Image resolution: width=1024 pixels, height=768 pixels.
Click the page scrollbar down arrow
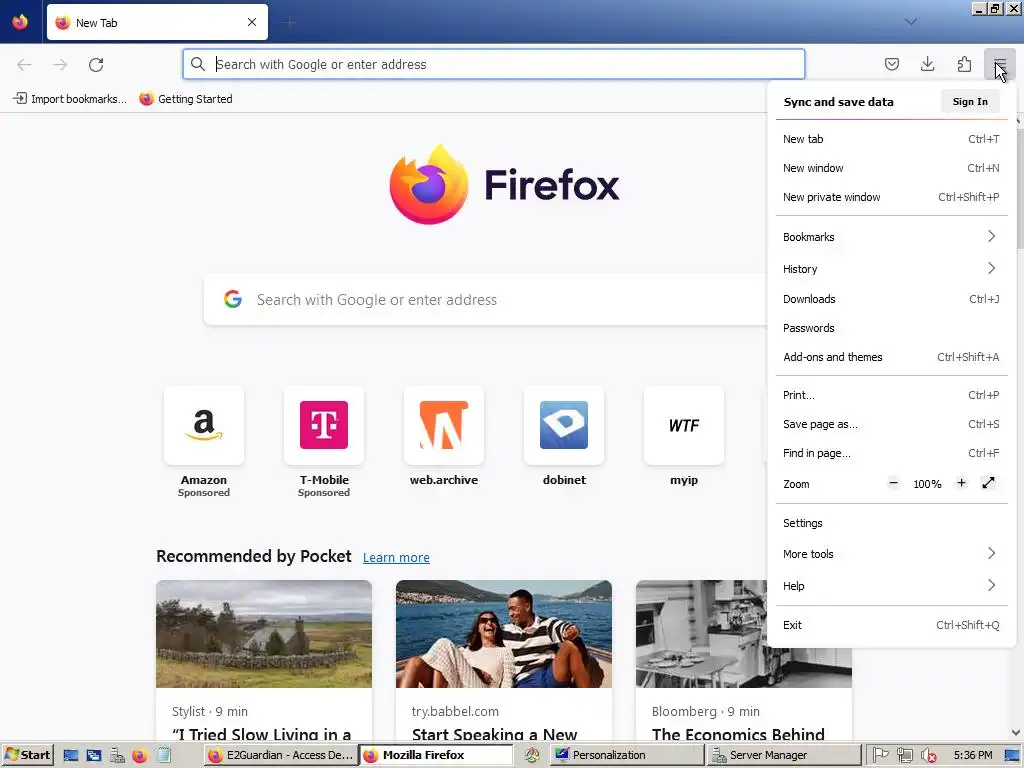(x=1016, y=733)
